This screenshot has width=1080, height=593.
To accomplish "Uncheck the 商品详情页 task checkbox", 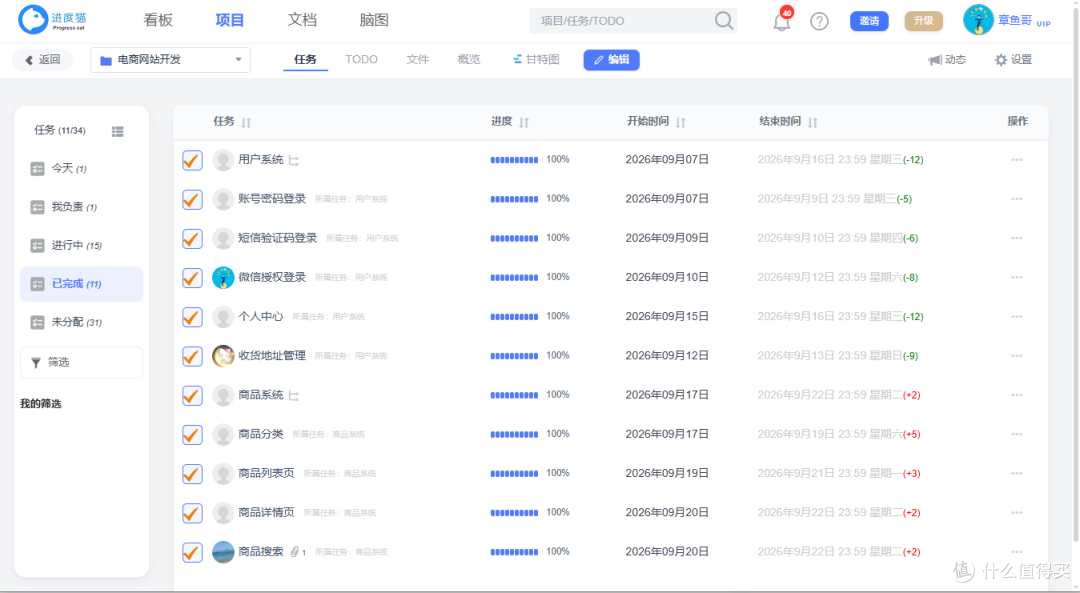I will coord(192,514).
